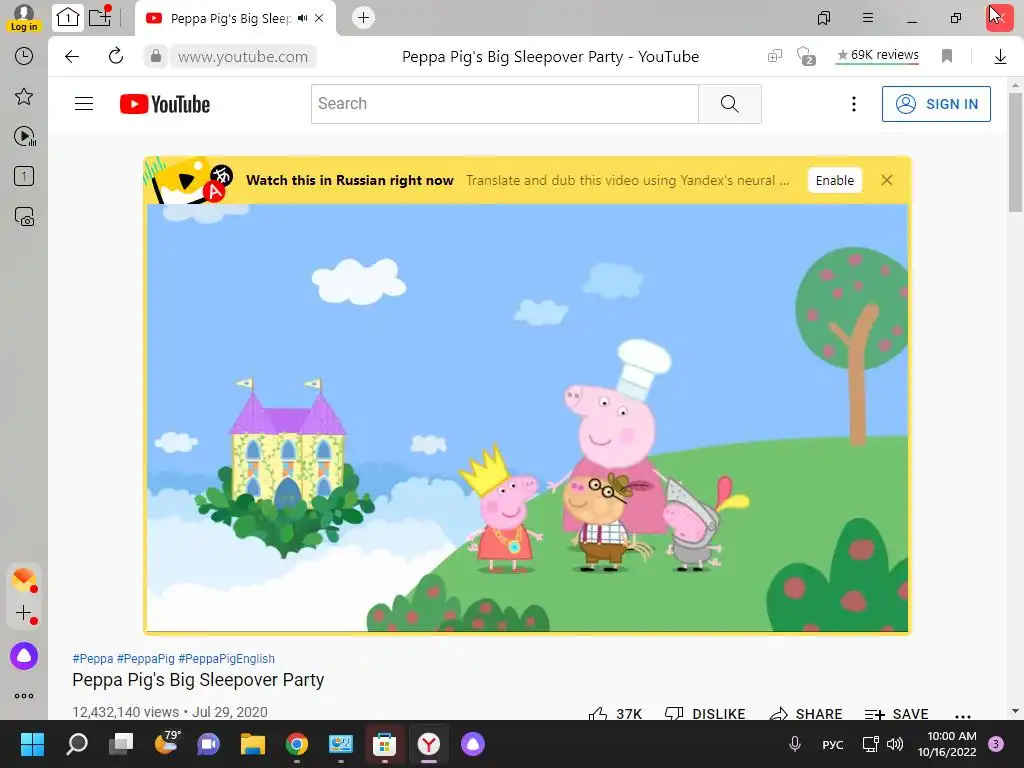
Task: Click the page title Peppa Pig's Big Sleepover Party - YouTube
Action: point(550,57)
